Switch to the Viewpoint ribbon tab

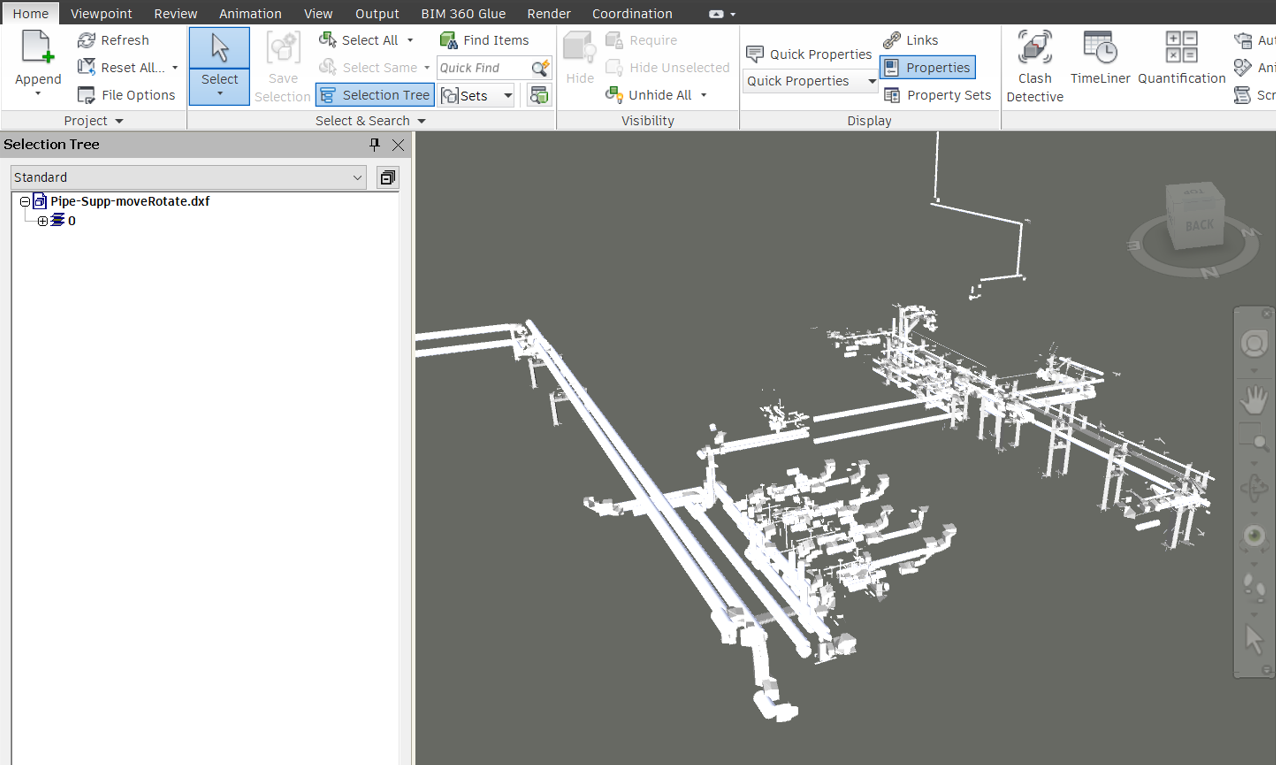click(x=101, y=13)
